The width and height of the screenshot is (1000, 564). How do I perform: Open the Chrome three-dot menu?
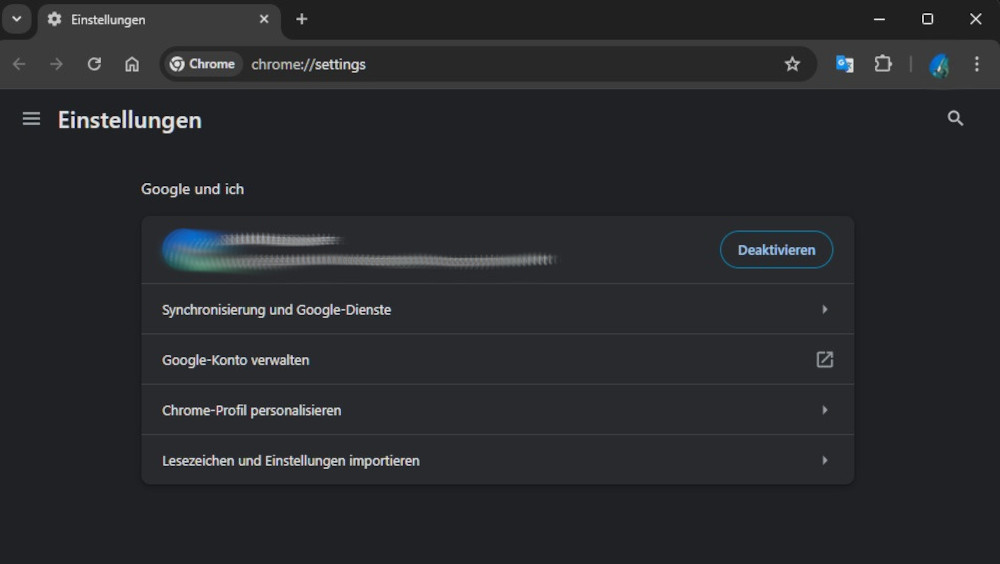[977, 64]
